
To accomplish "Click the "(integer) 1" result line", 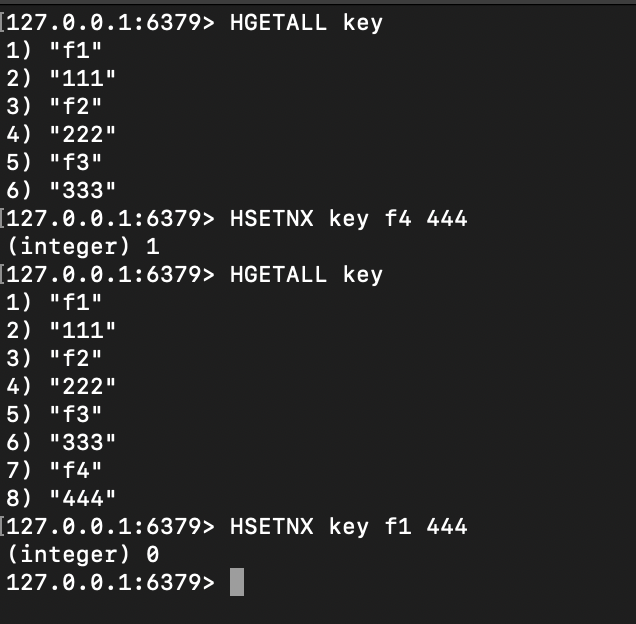I will click(83, 247).
